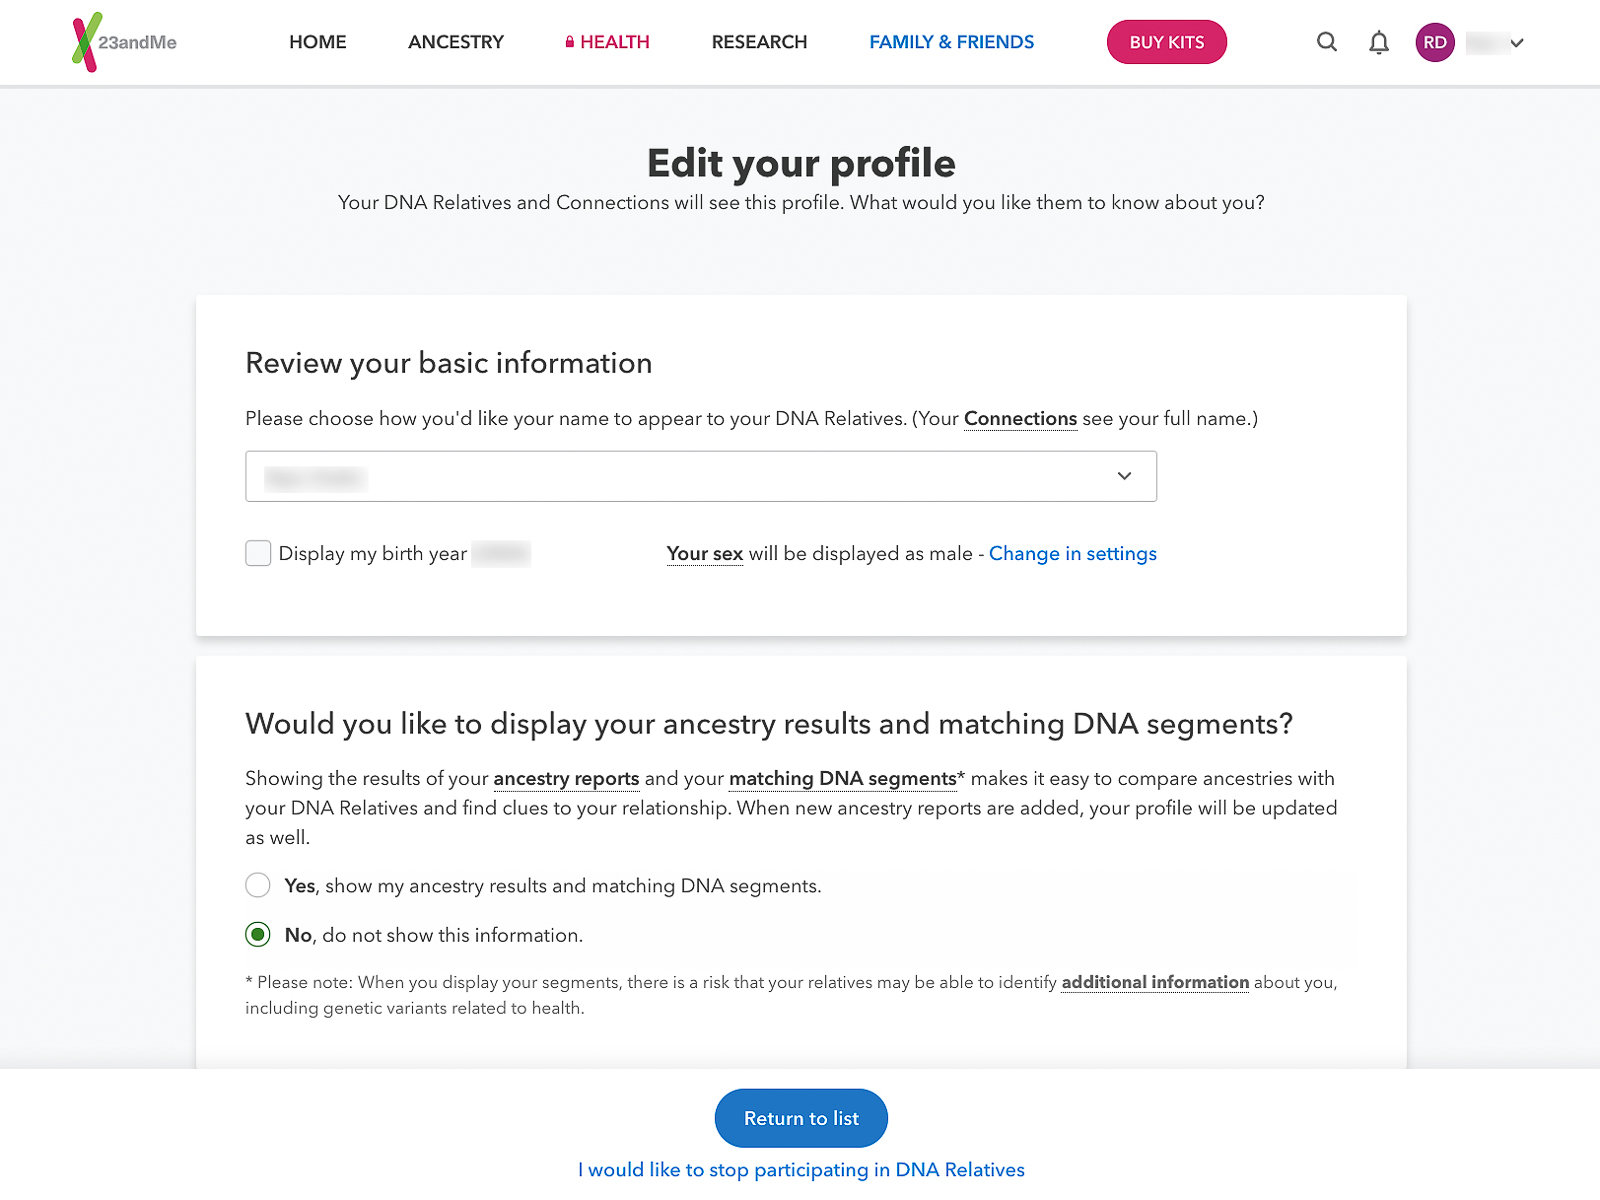Open the search icon
The width and height of the screenshot is (1600, 1200).
(1326, 42)
